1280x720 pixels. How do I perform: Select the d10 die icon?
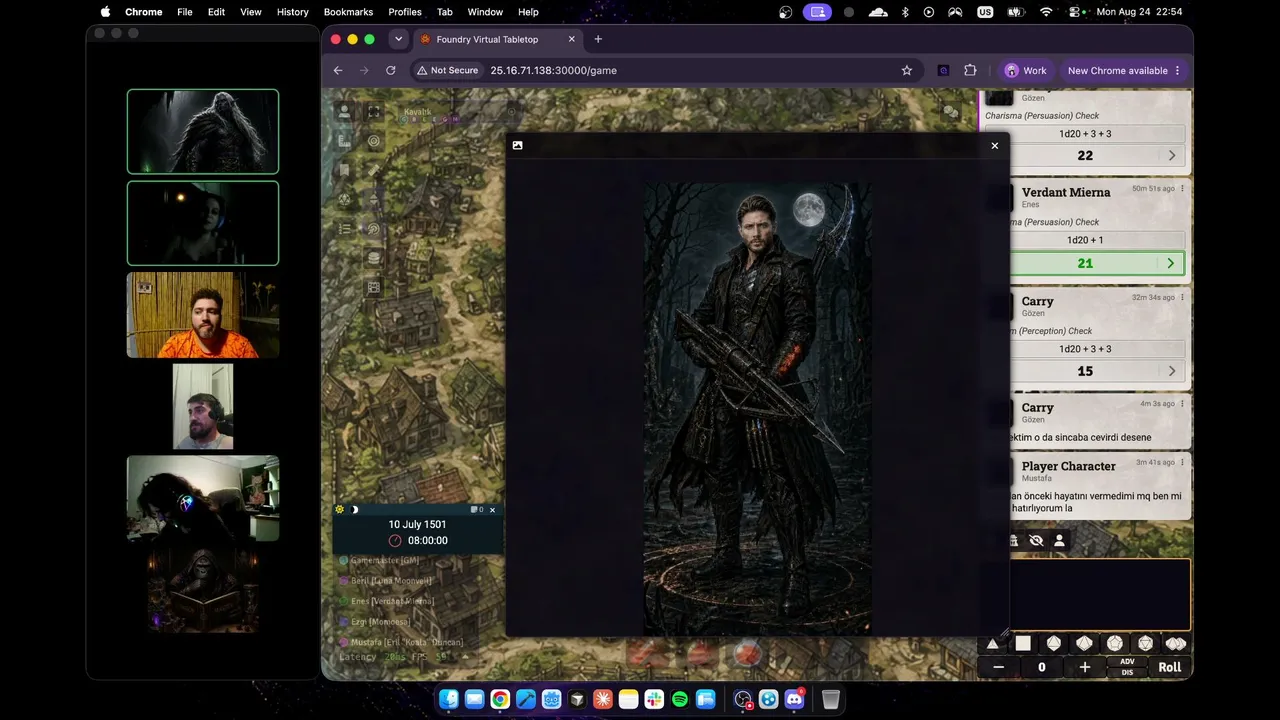pyautogui.click(x=1084, y=644)
